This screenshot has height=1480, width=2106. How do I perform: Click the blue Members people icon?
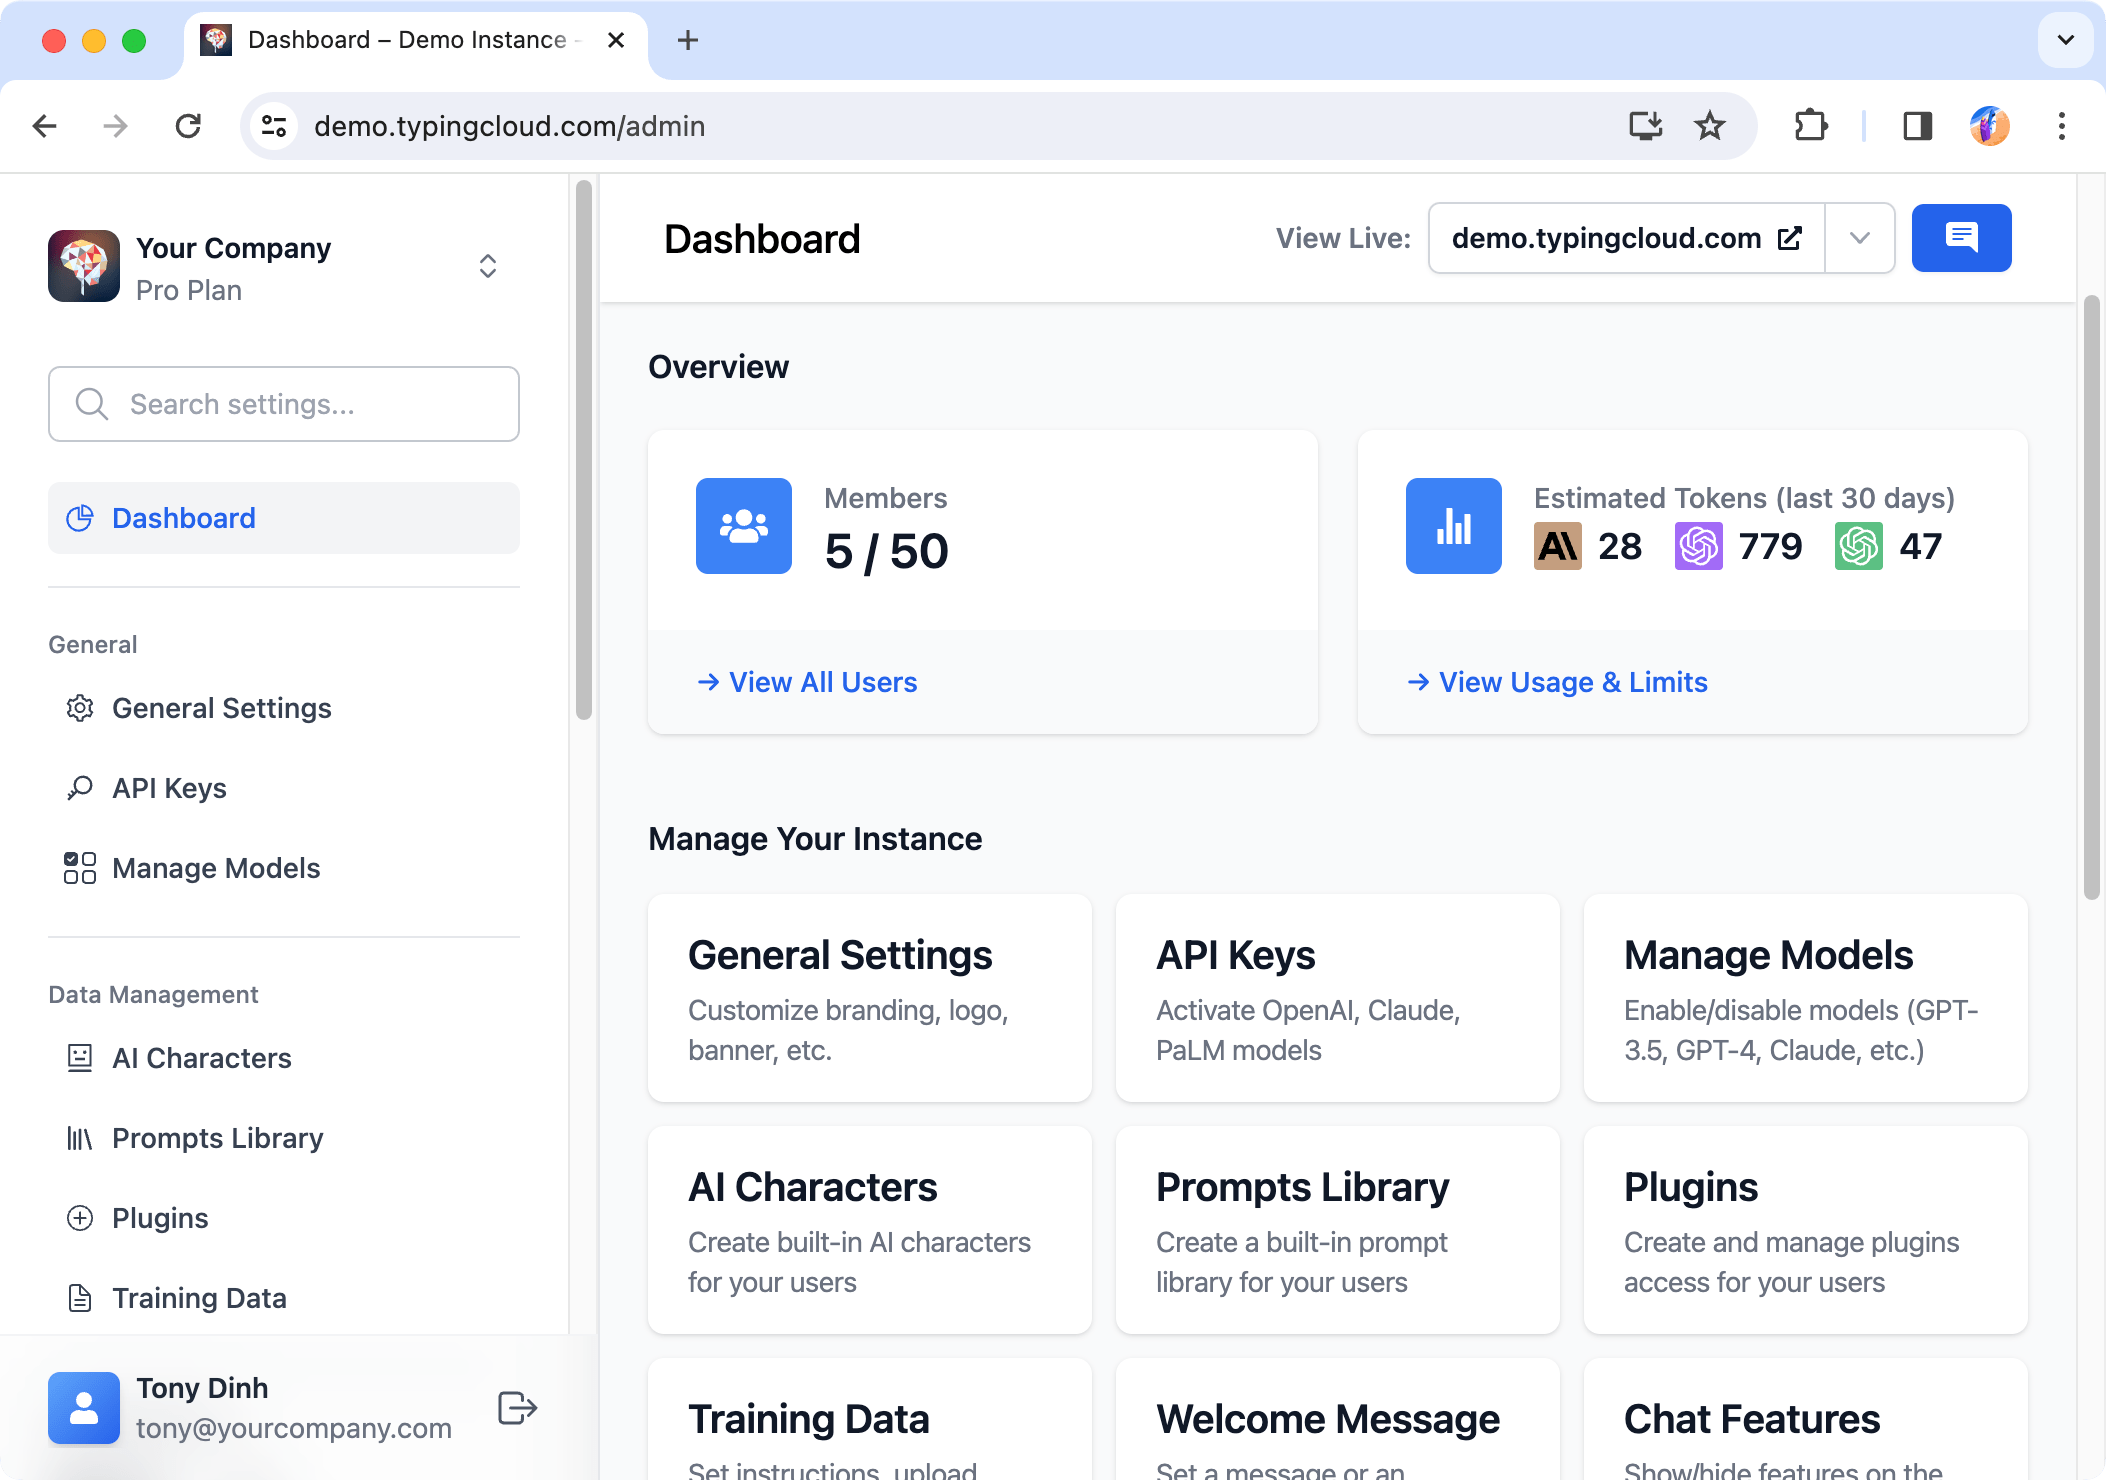coord(743,526)
